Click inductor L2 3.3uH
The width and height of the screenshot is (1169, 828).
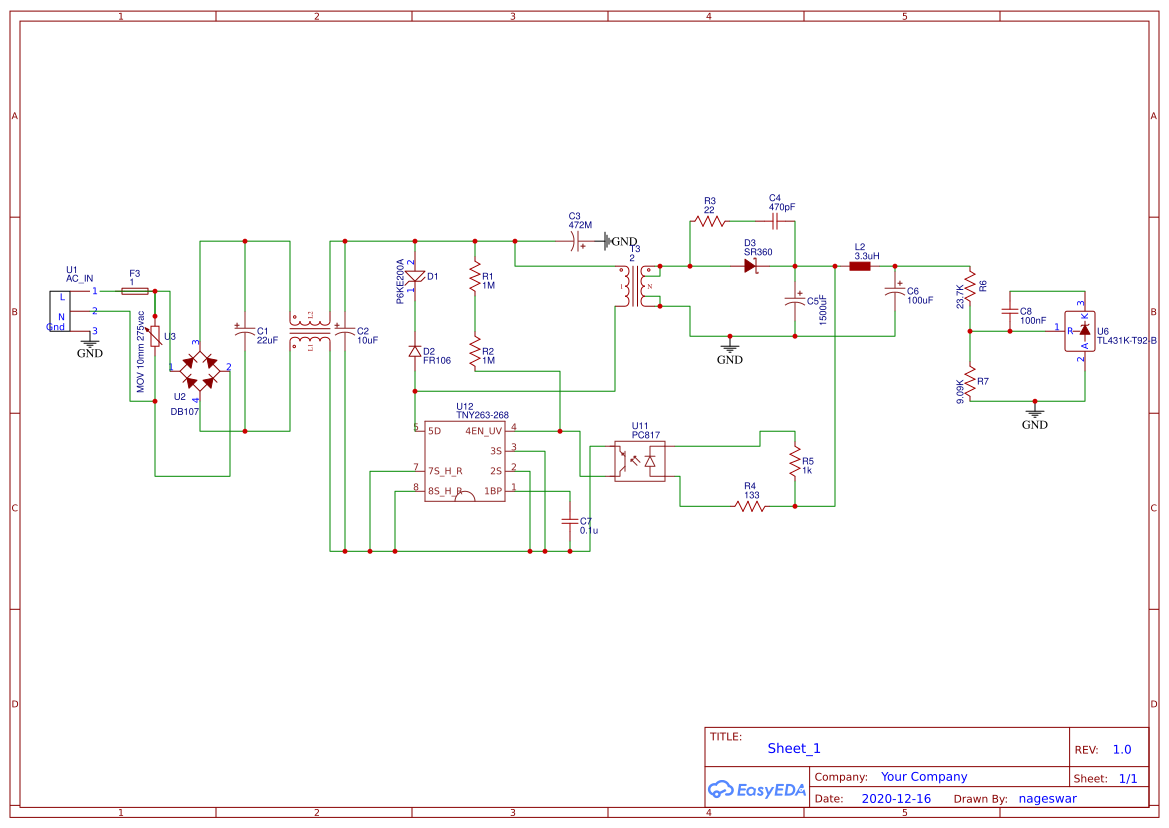[x=859, y=265]
